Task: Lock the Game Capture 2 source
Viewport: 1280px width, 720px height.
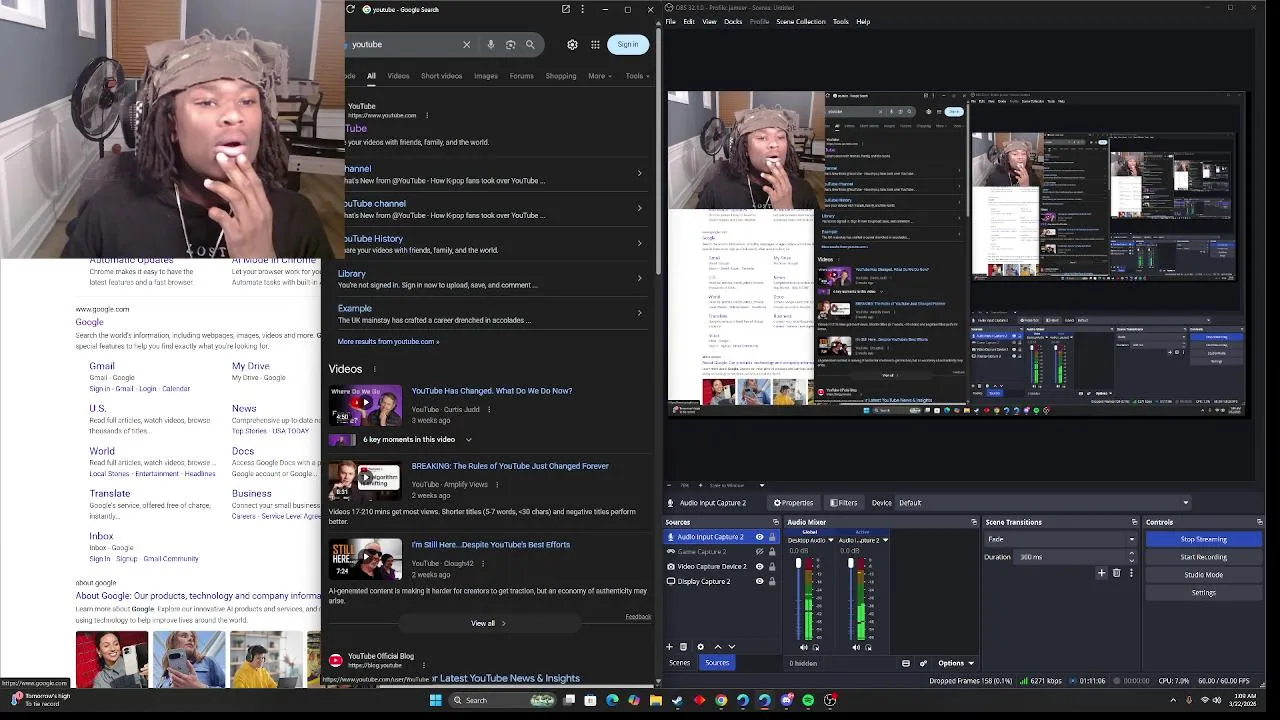Action: coord(772,552)
